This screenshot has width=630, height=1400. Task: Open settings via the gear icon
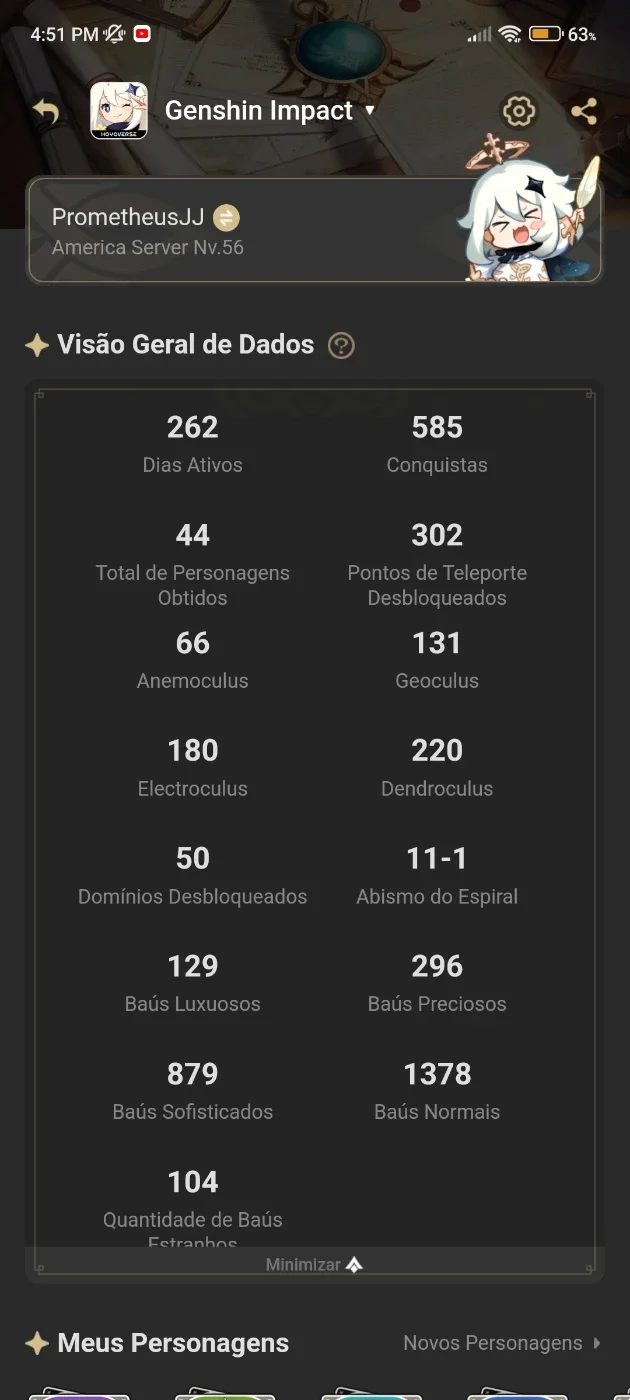point(518,111)
